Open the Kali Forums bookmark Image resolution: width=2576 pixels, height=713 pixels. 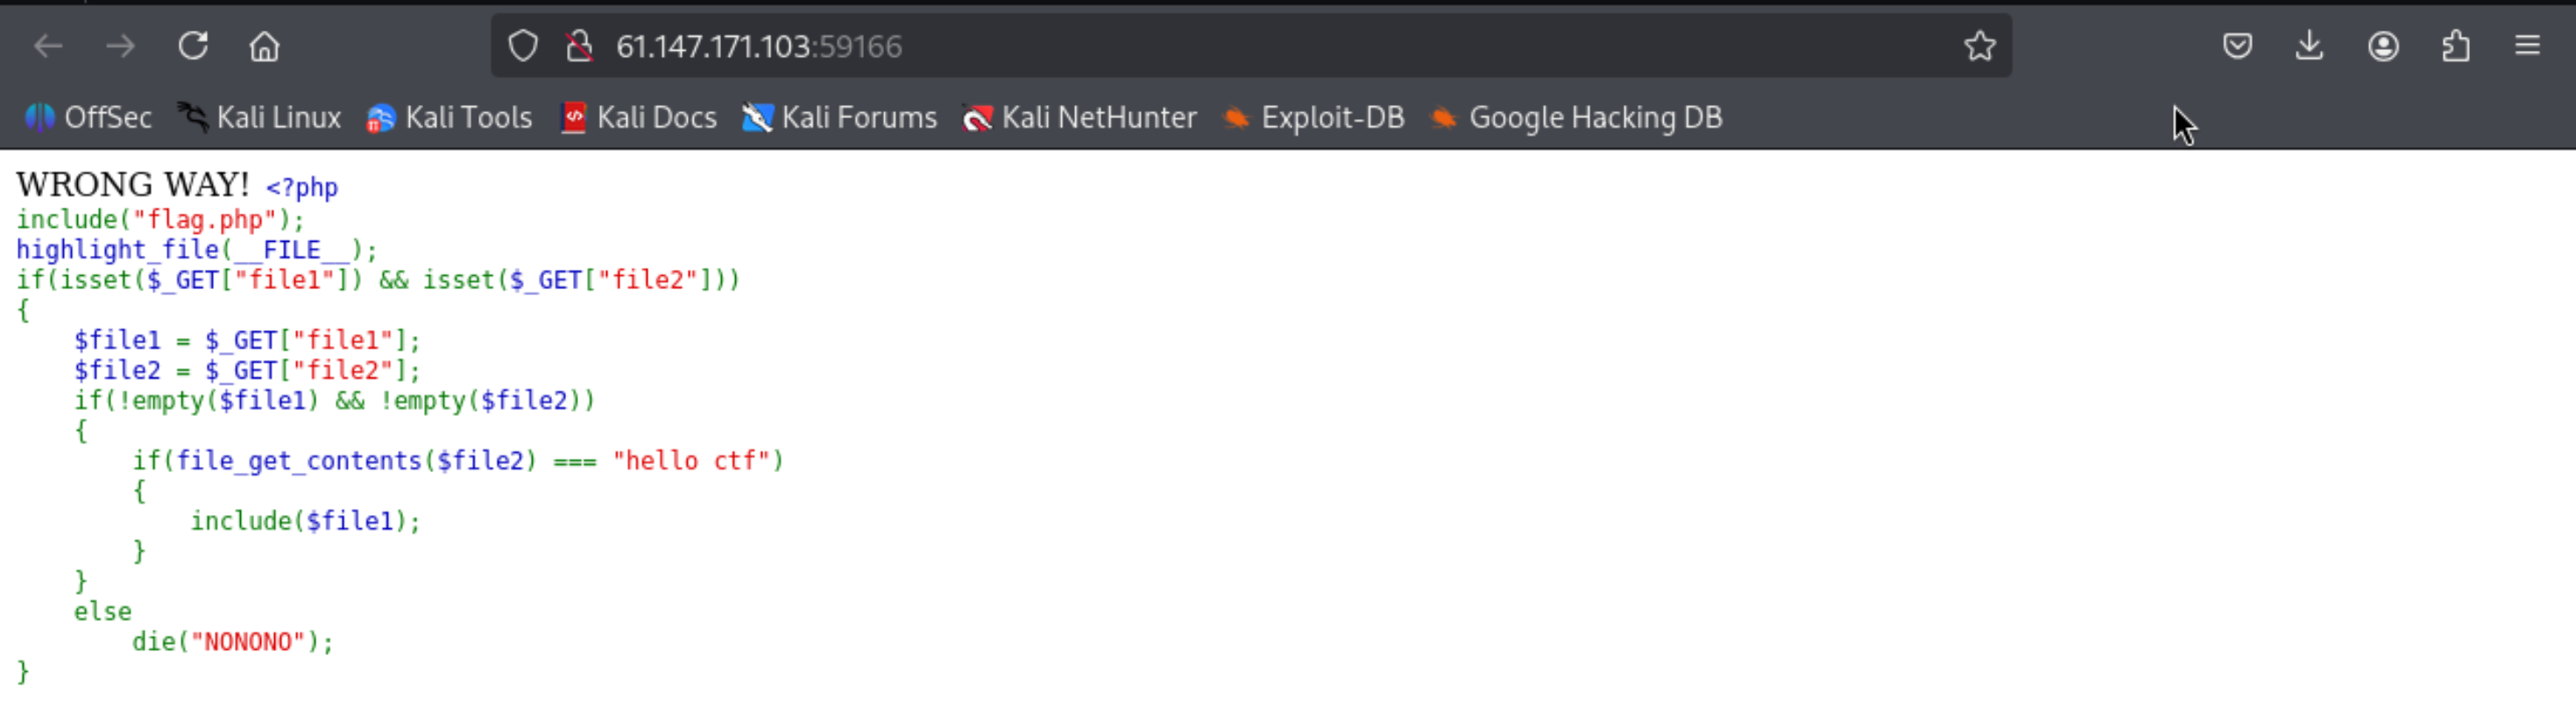pyautogui.click(x=839, y=118)
